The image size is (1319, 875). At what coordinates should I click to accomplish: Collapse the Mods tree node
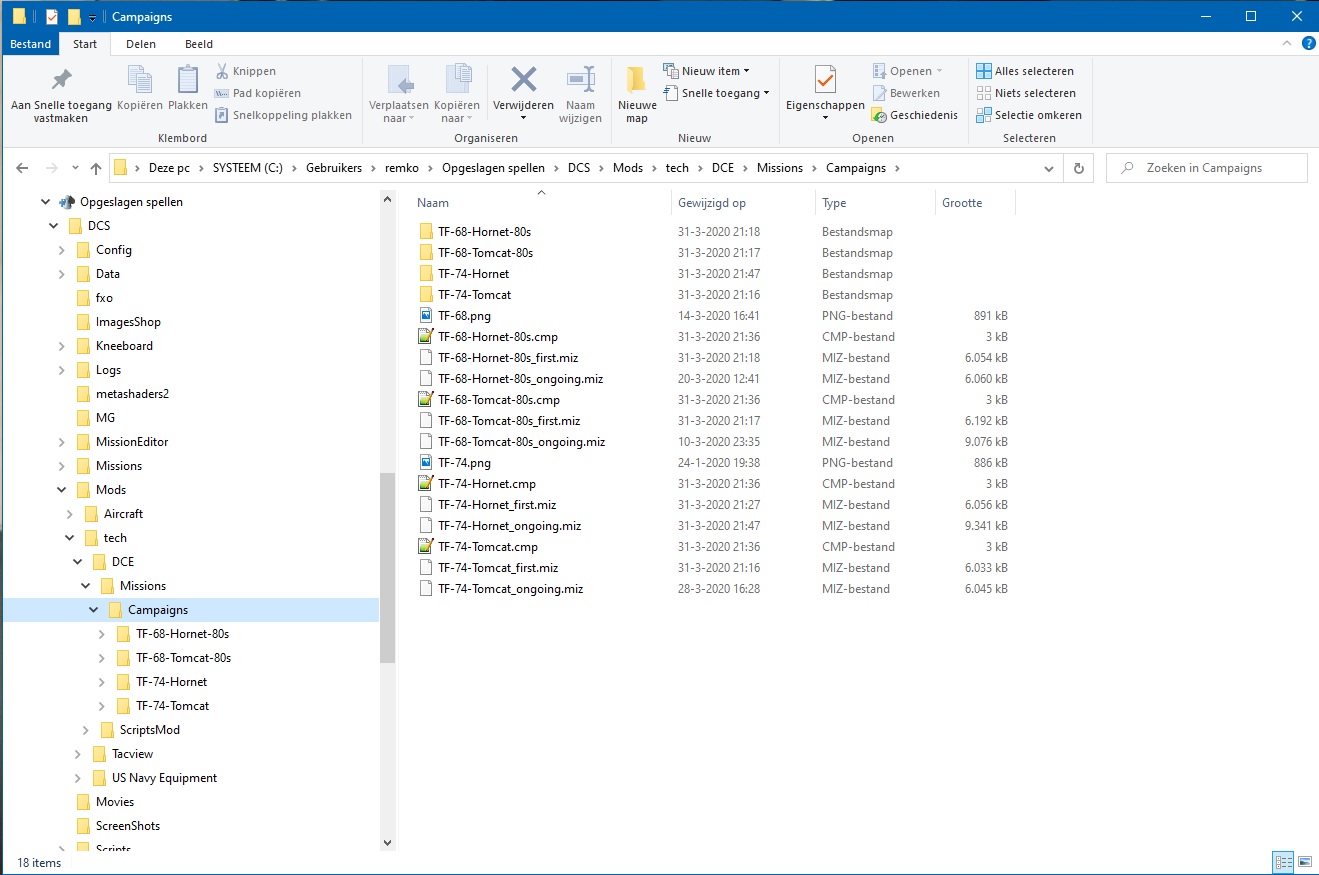click(62, 490)
